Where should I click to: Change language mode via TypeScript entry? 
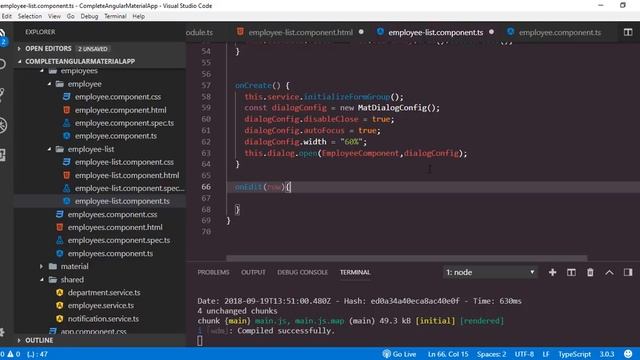574,354
